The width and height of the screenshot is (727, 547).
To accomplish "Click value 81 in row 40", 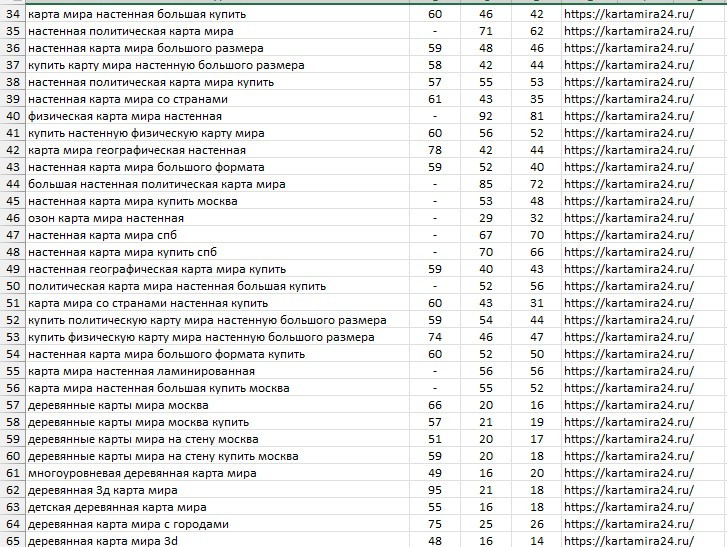I will point(536,116).
